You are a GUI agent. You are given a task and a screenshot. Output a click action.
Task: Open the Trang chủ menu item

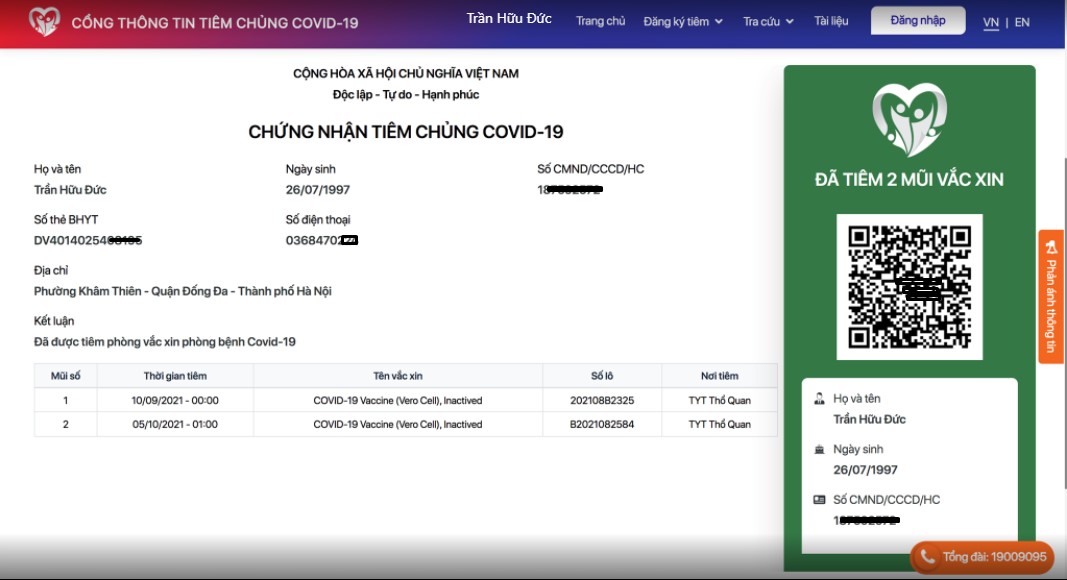pyautogui.click(x=601, y=21)
